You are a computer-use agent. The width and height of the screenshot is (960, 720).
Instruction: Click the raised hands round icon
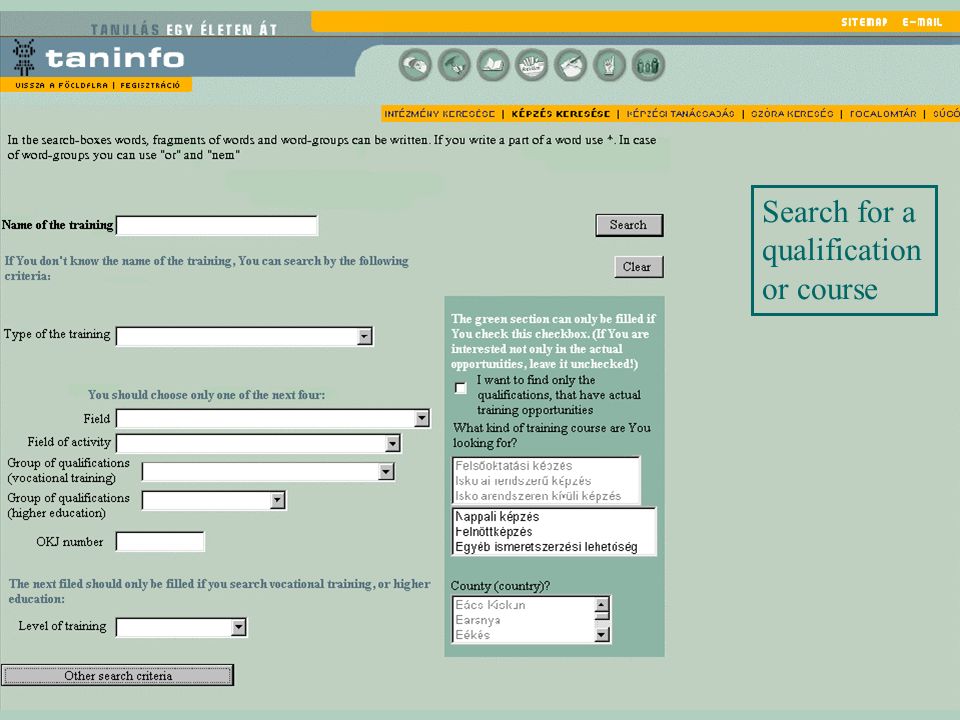coord(531,65)
